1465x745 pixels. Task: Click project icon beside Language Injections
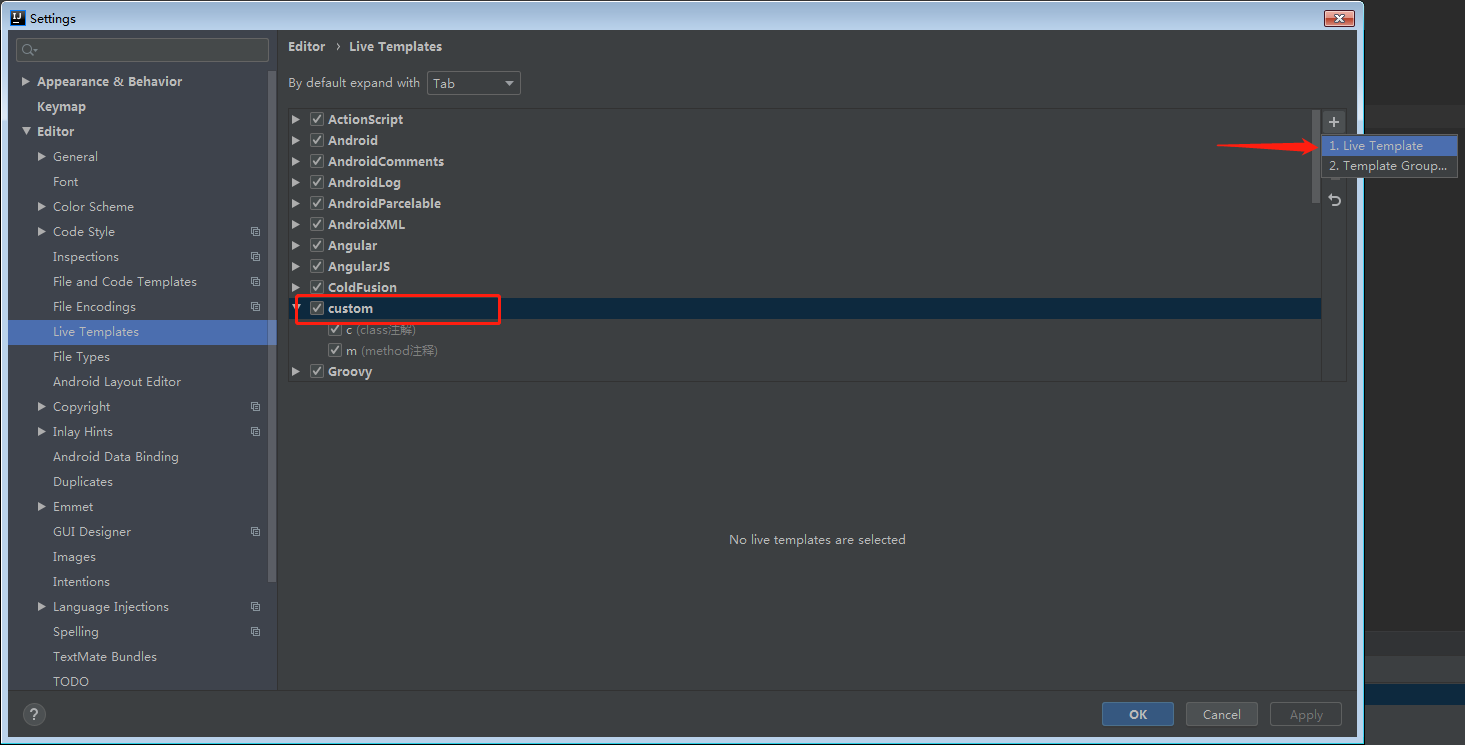pyautogui.click(x=255, y=606)
